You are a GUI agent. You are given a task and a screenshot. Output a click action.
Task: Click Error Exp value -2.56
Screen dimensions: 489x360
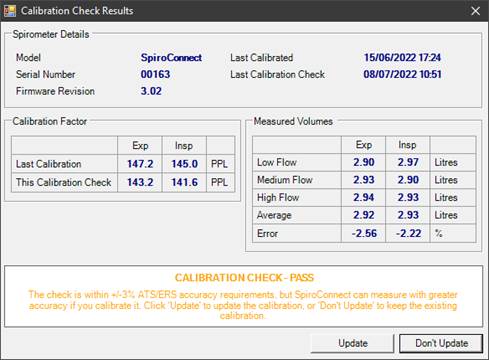click(364, 233)
